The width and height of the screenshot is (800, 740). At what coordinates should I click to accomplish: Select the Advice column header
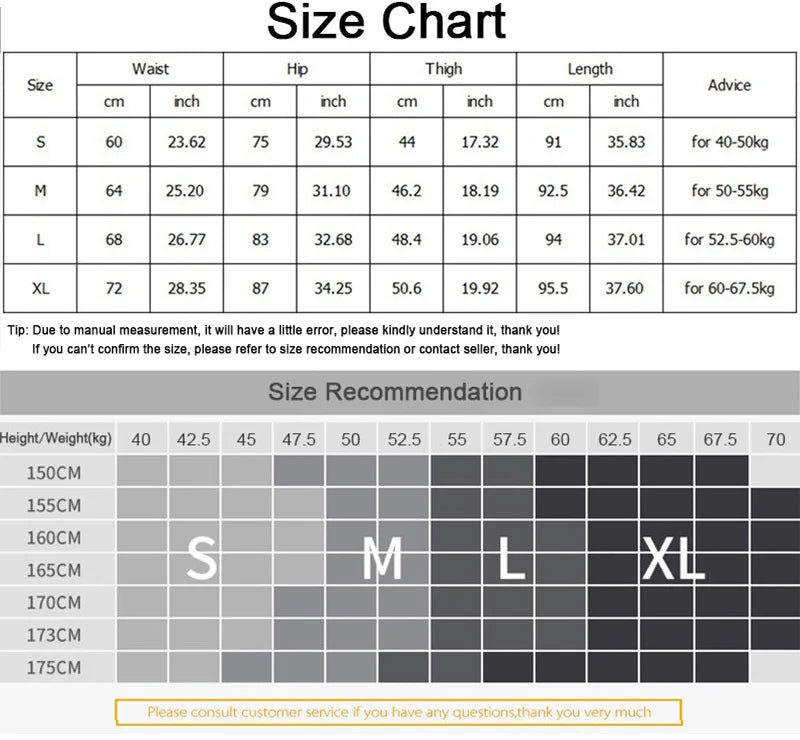click(729, 85)
